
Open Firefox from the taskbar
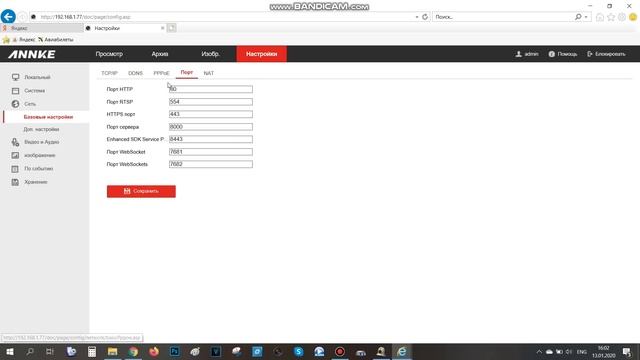[x=154, y=351]
